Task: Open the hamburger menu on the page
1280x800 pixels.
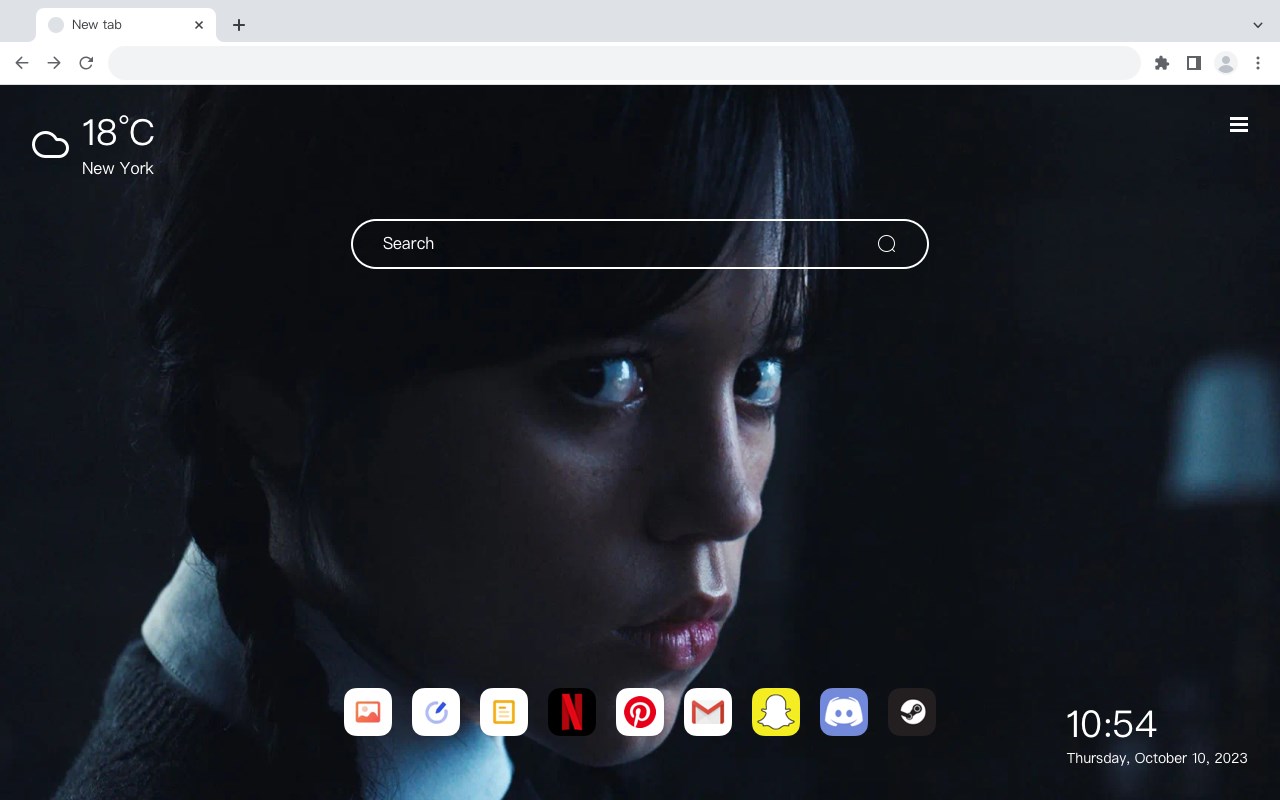Action: pyautogui.click(x=1239, y=124)
